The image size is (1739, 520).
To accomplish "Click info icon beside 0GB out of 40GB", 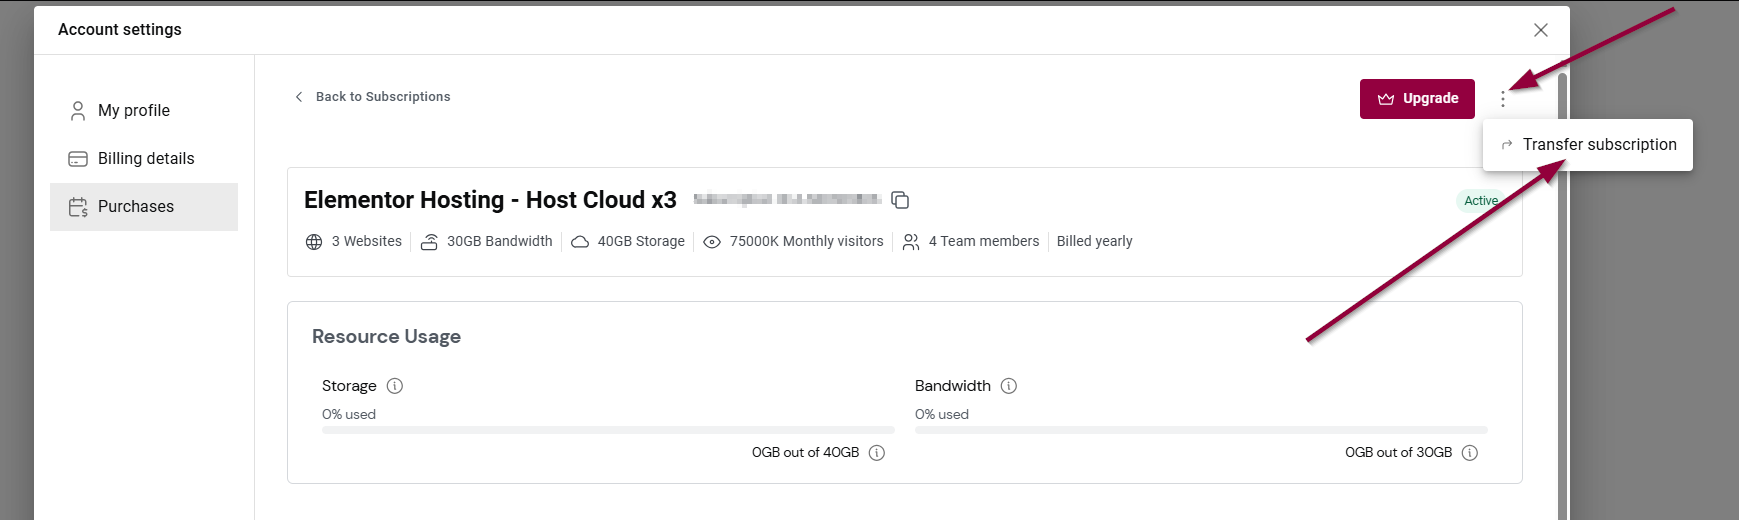I will click(x=877, y=453).
